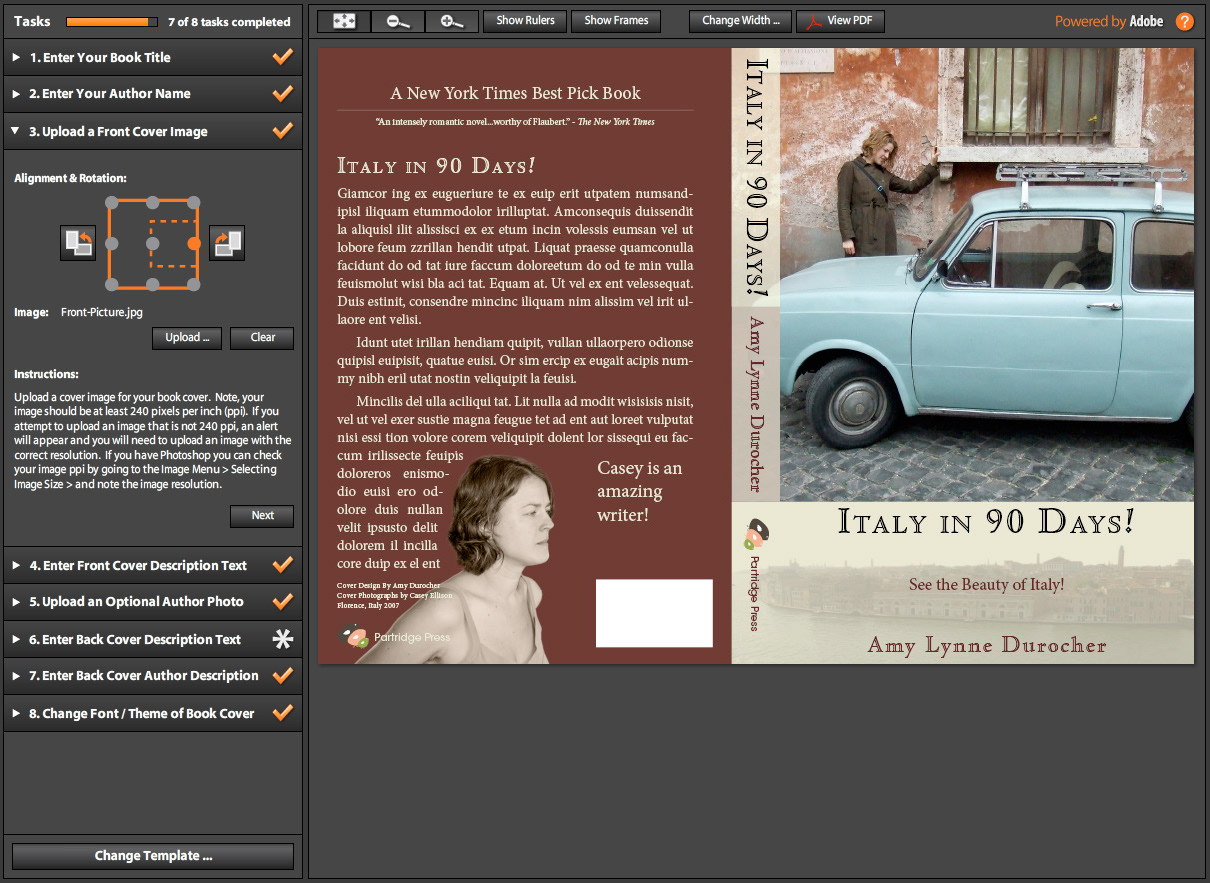Click the fit-to-window view icon
The height and width of the screenshot is (883, 1210).
pos(344,21)
